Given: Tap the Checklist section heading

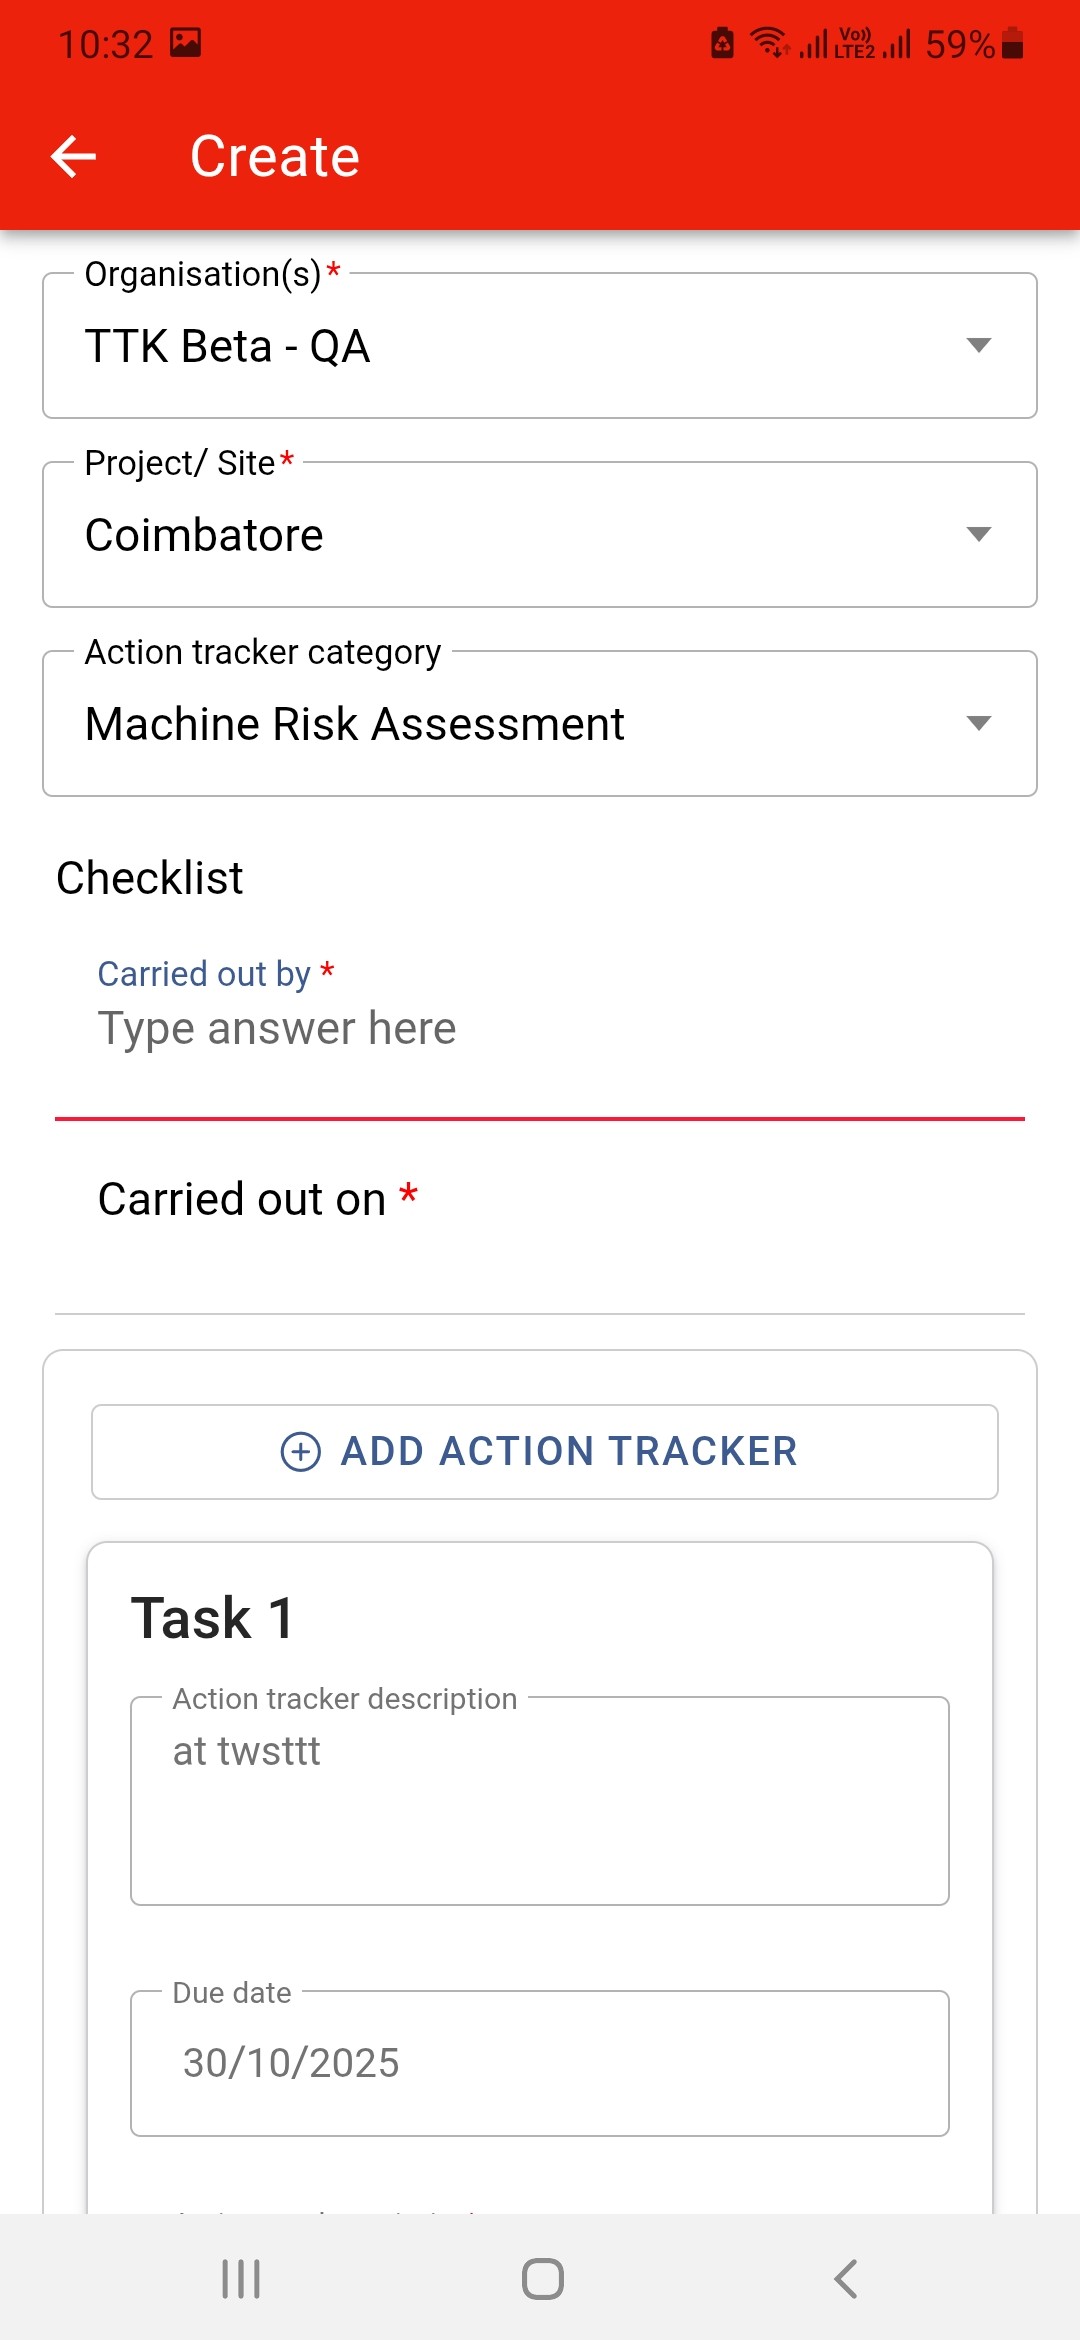Looking at the screenshot, I should [150, 878].
